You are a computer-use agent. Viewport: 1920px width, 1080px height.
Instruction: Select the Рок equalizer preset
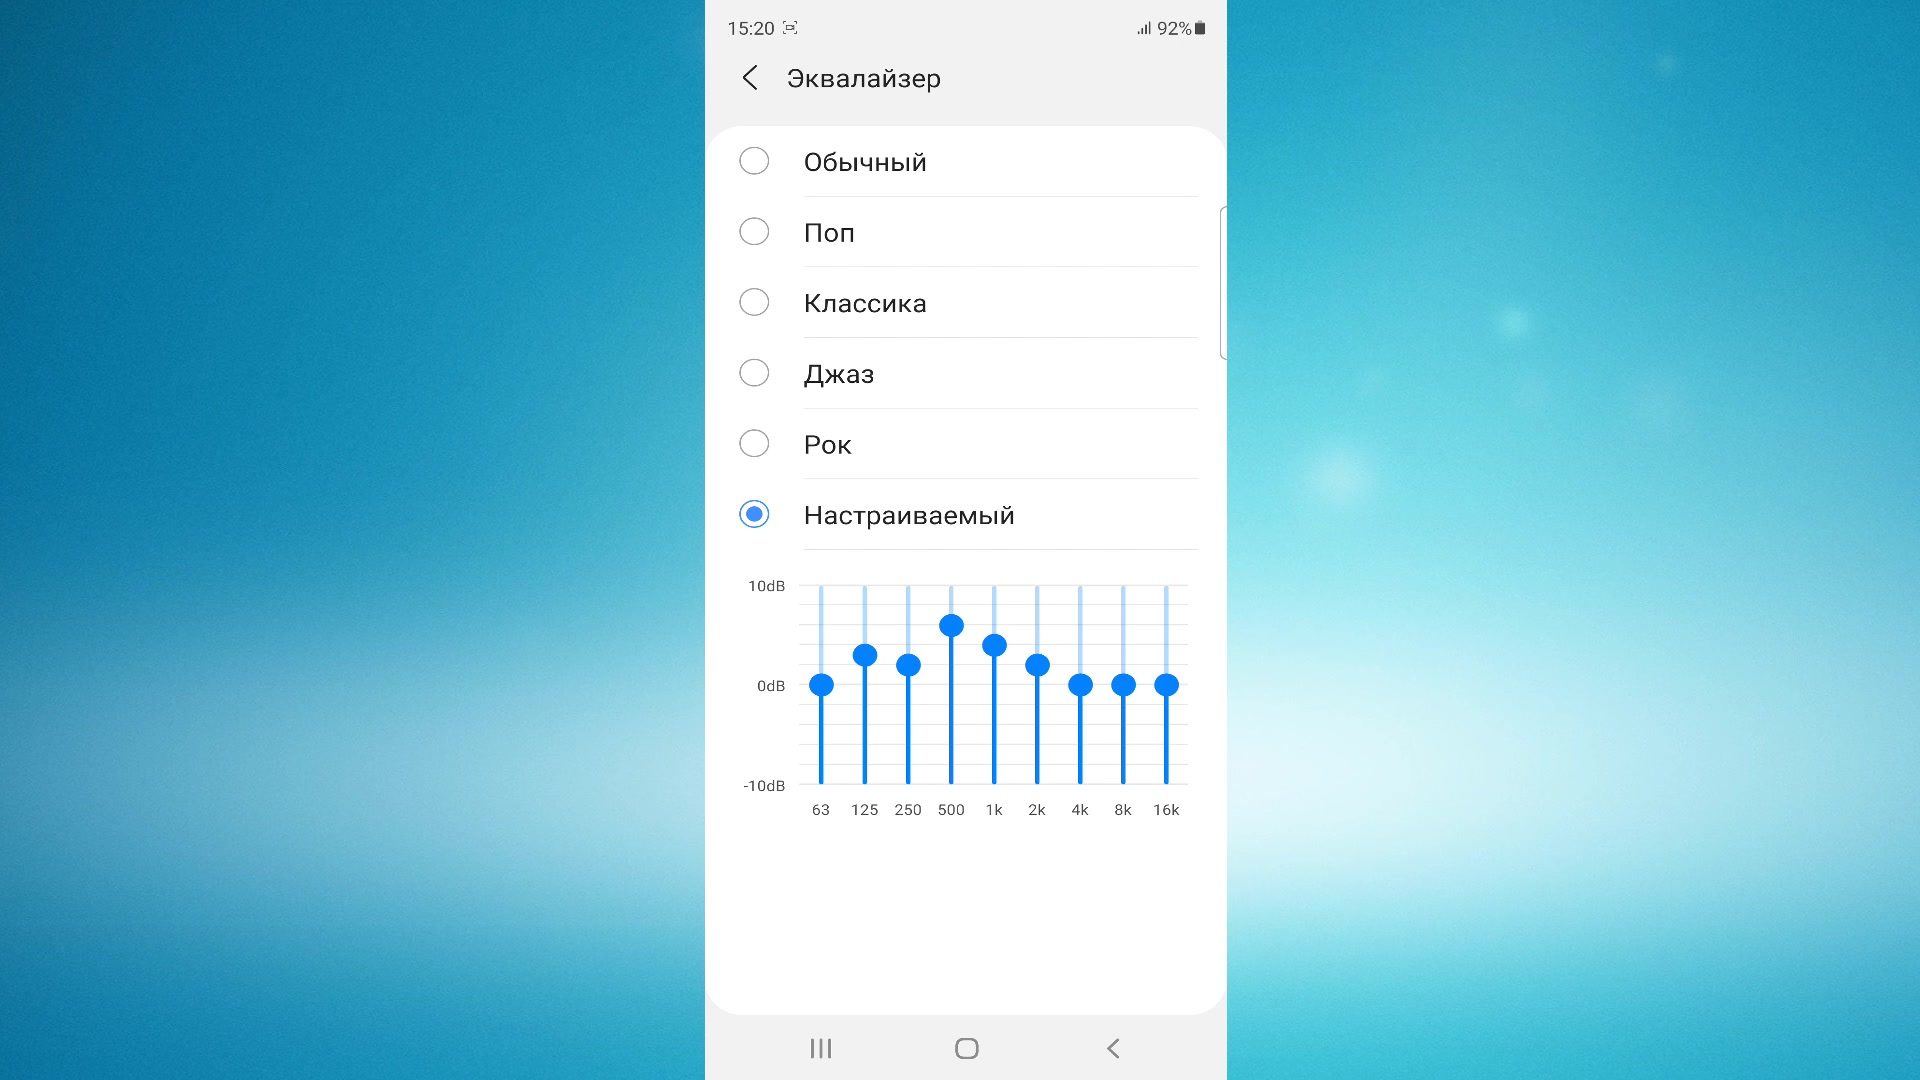[x=753, y=444]
